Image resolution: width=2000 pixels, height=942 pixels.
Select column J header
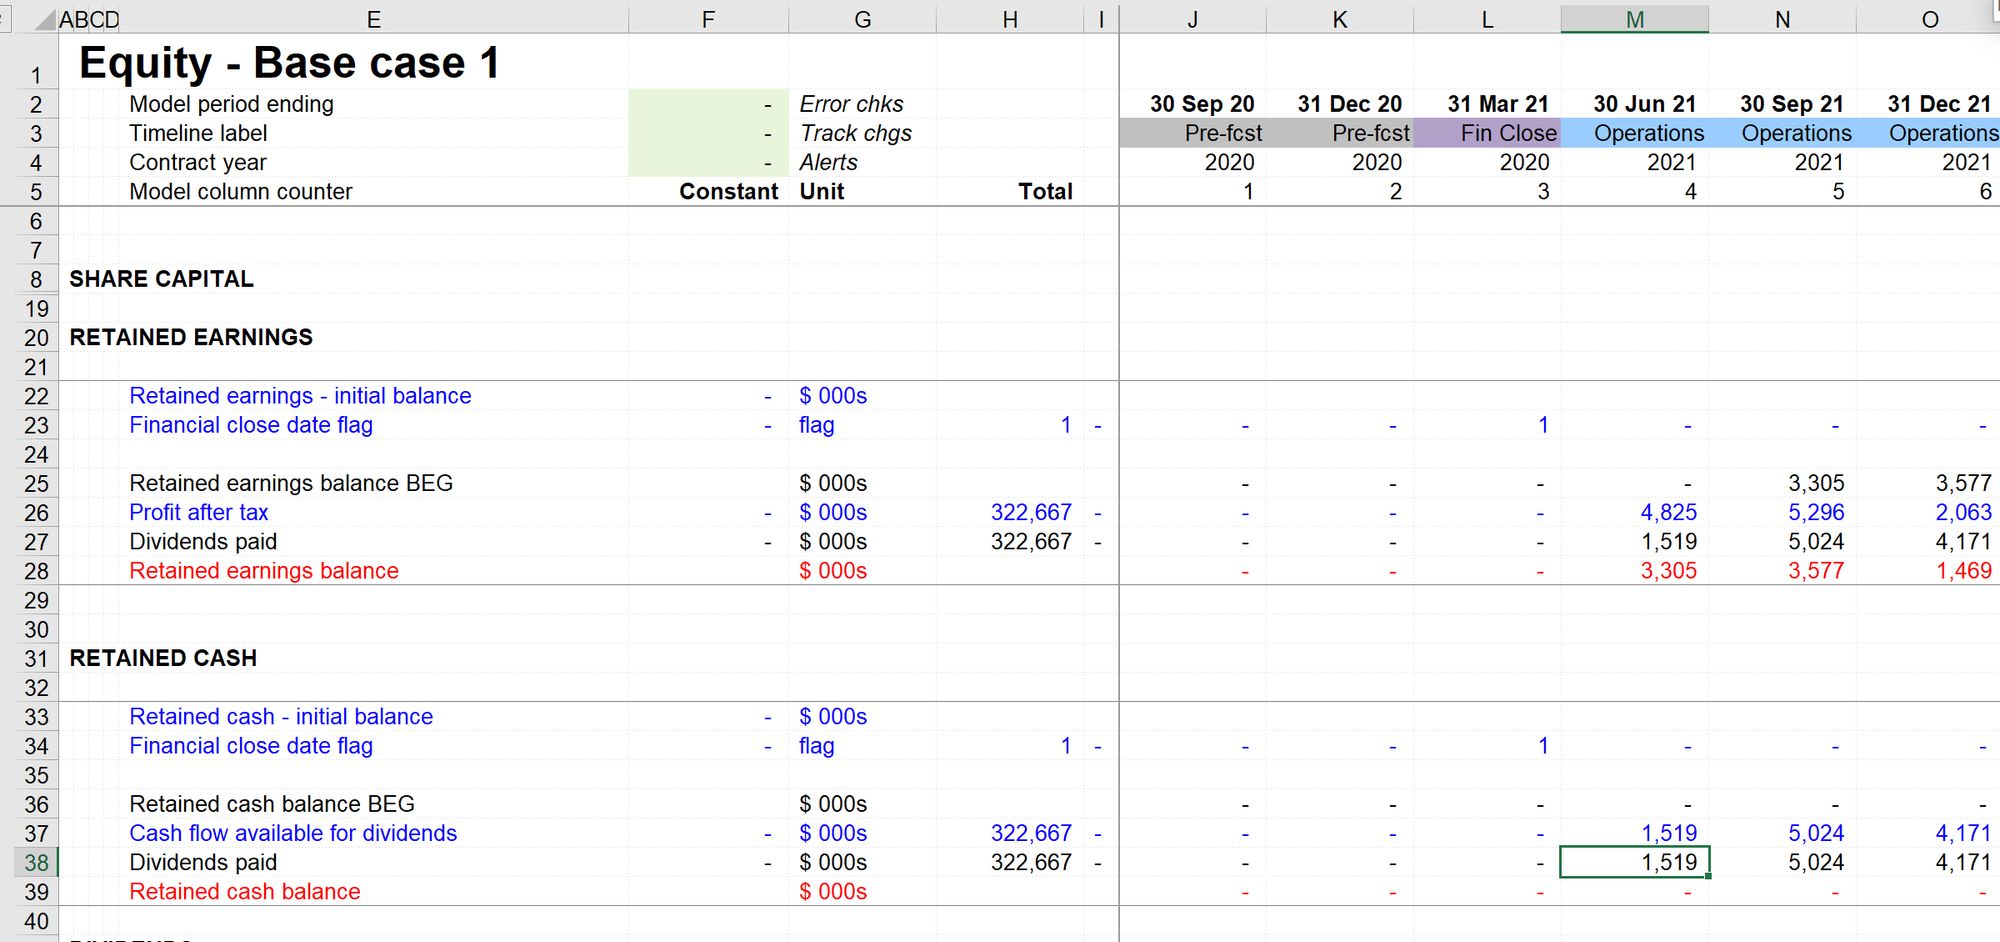[1192, 19]
